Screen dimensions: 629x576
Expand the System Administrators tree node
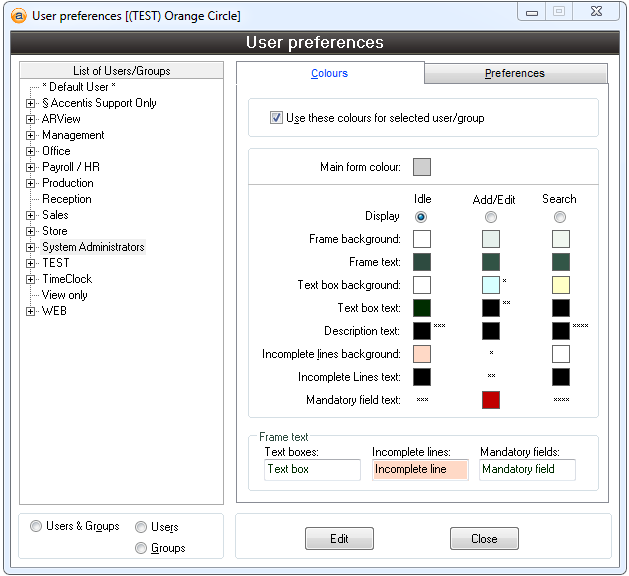pos(31,247)
